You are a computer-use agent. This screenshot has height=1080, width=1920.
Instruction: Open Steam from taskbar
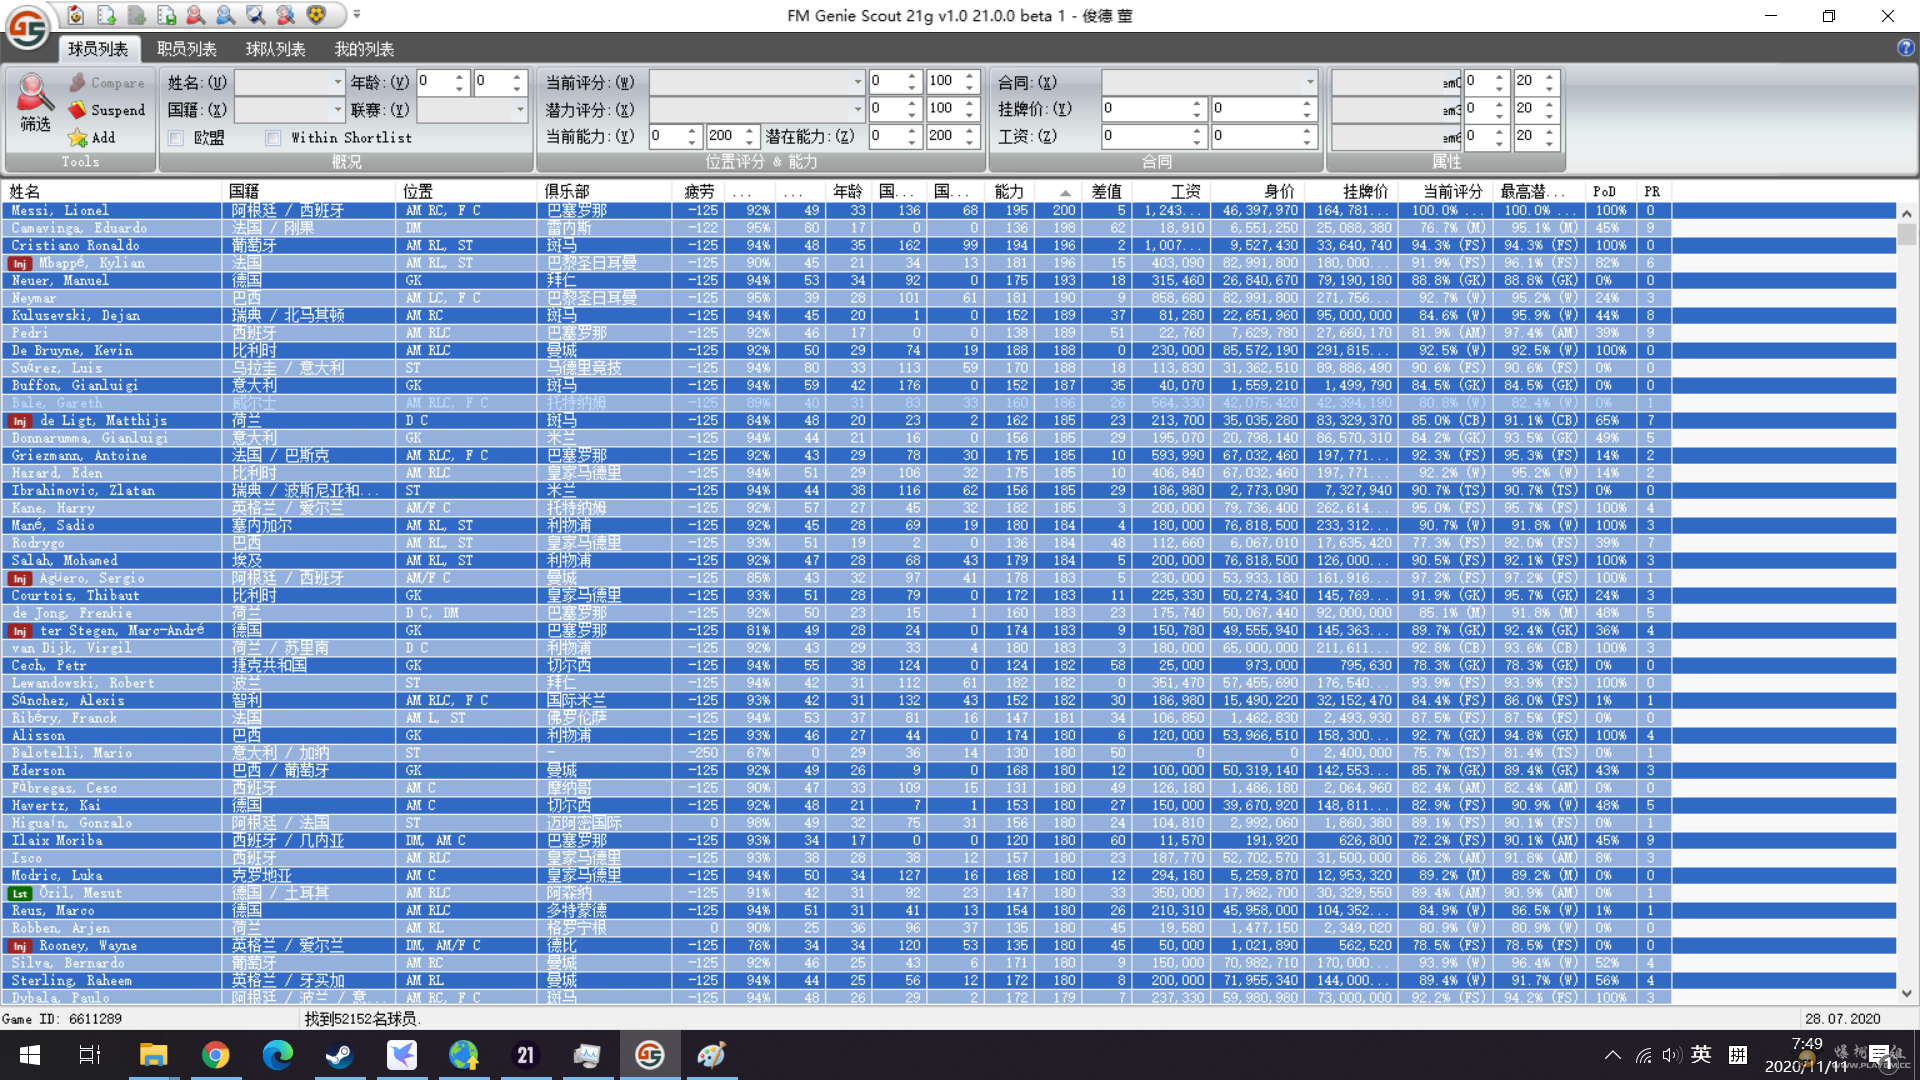pos(339,1055)
